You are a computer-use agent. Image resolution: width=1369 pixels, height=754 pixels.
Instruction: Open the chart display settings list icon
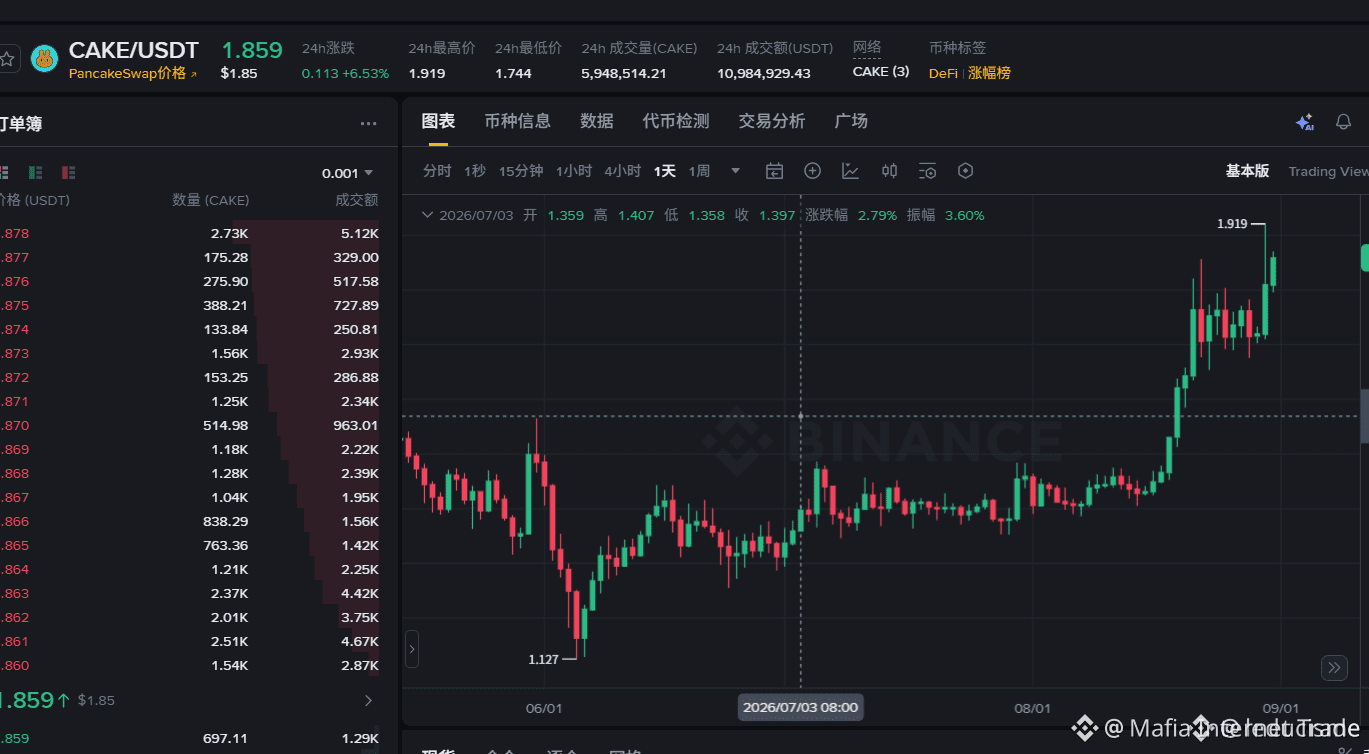click(927, 171)
